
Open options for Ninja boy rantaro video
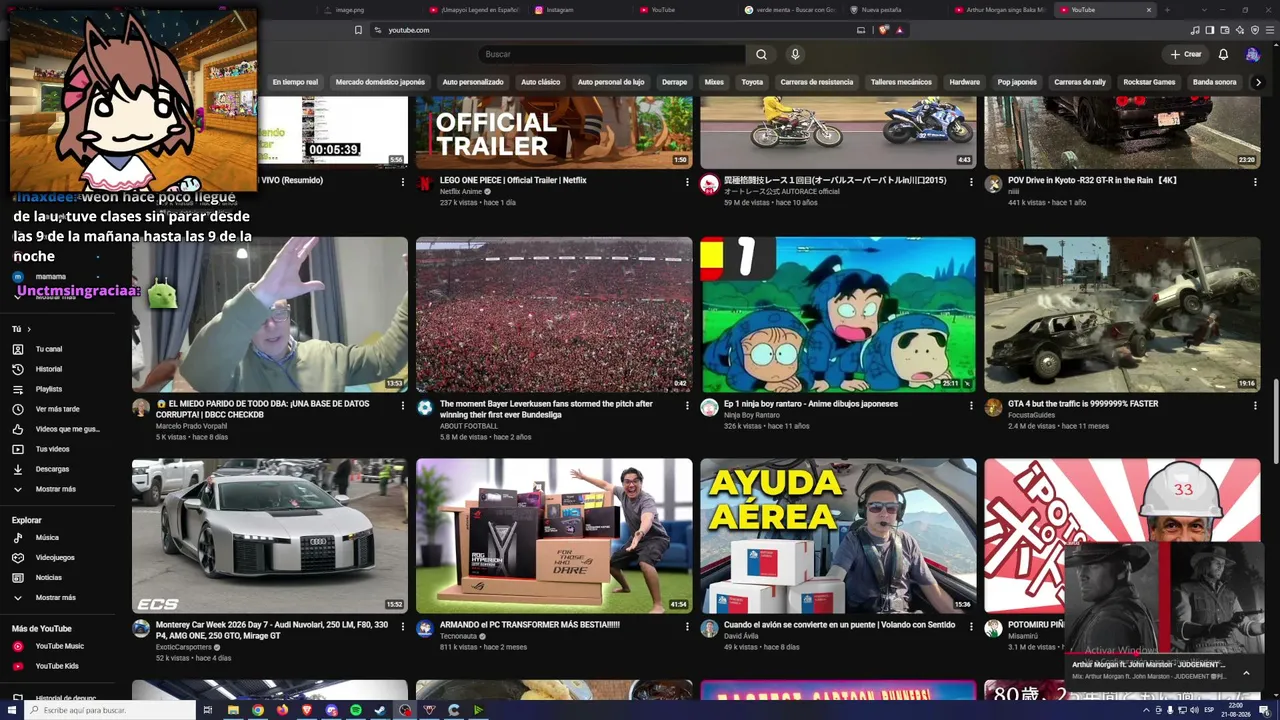pyautogui.click(x=971, y=405)
